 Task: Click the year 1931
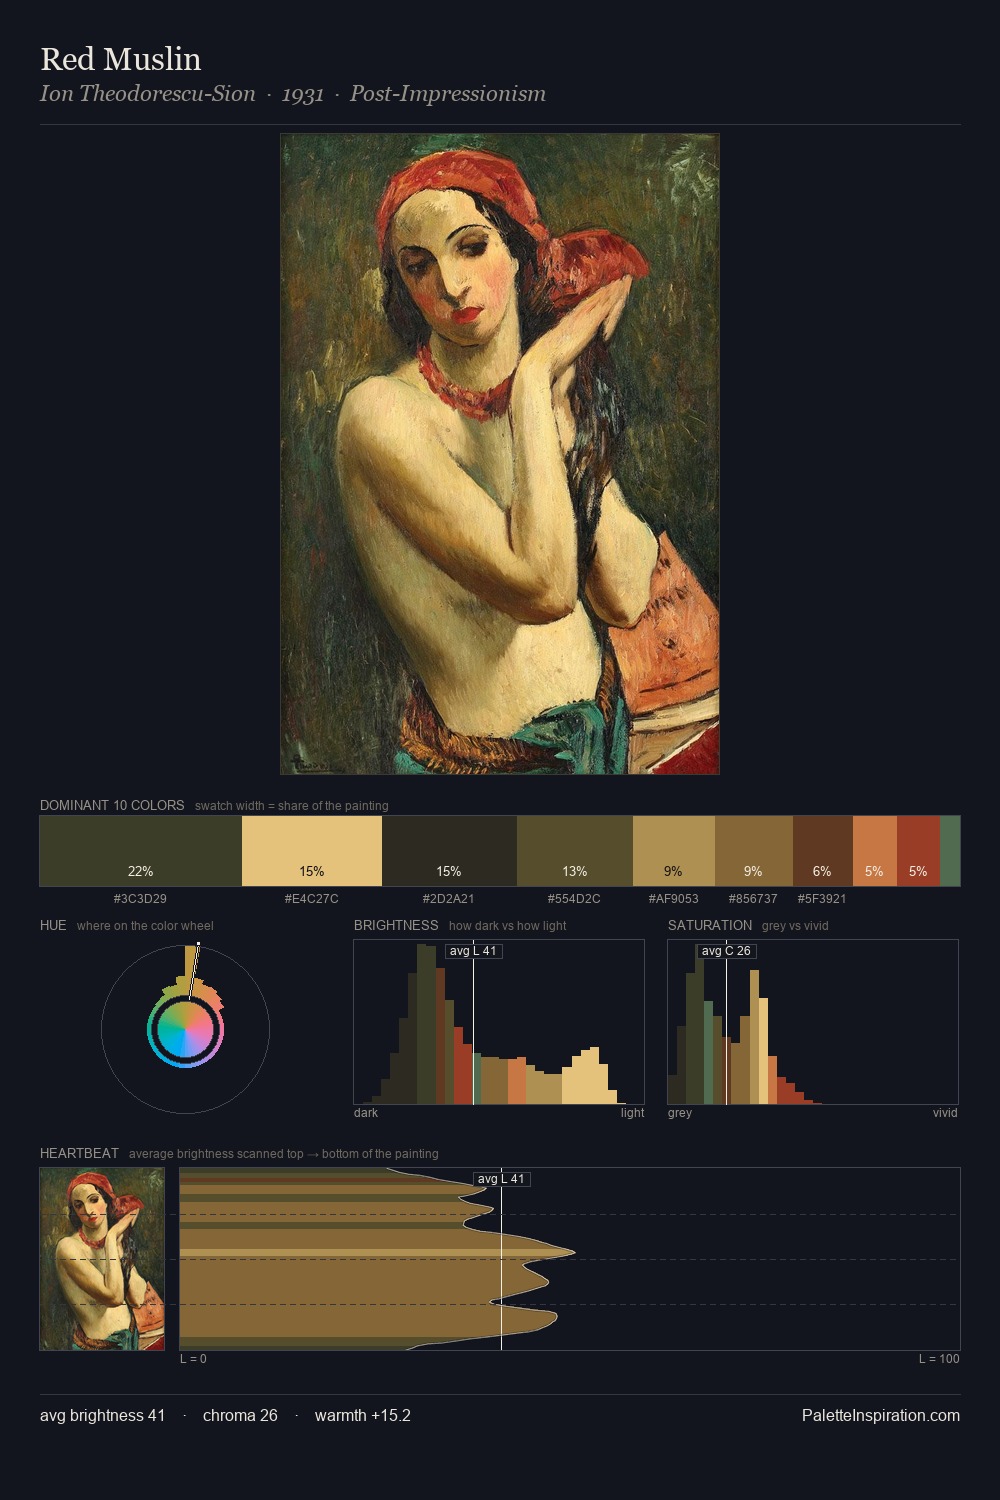[303, 94]
